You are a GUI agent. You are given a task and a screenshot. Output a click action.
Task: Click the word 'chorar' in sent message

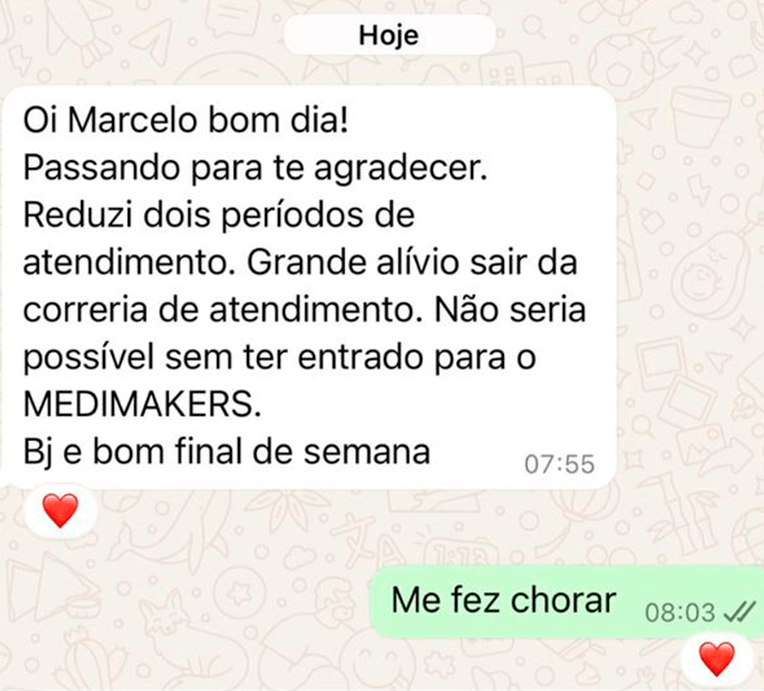(x=564, y=600)
